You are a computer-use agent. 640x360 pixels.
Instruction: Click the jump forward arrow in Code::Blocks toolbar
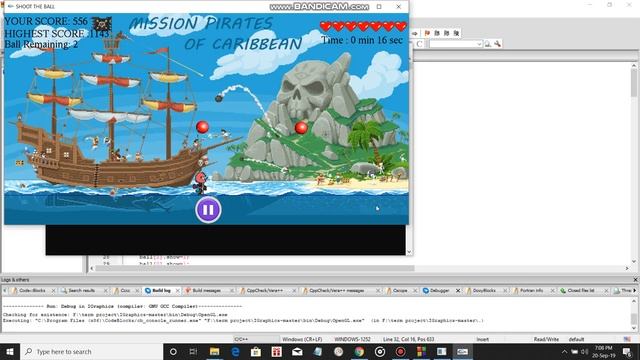[x=415, y=33]
